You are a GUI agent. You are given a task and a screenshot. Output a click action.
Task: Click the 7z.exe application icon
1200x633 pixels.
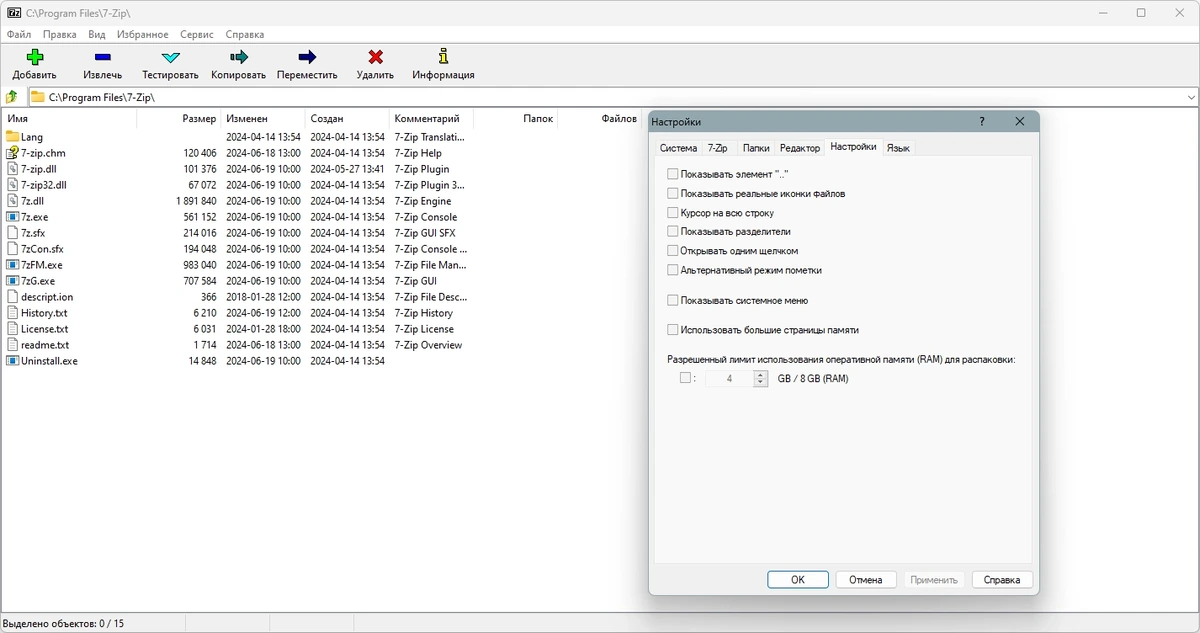click(12, 217)
